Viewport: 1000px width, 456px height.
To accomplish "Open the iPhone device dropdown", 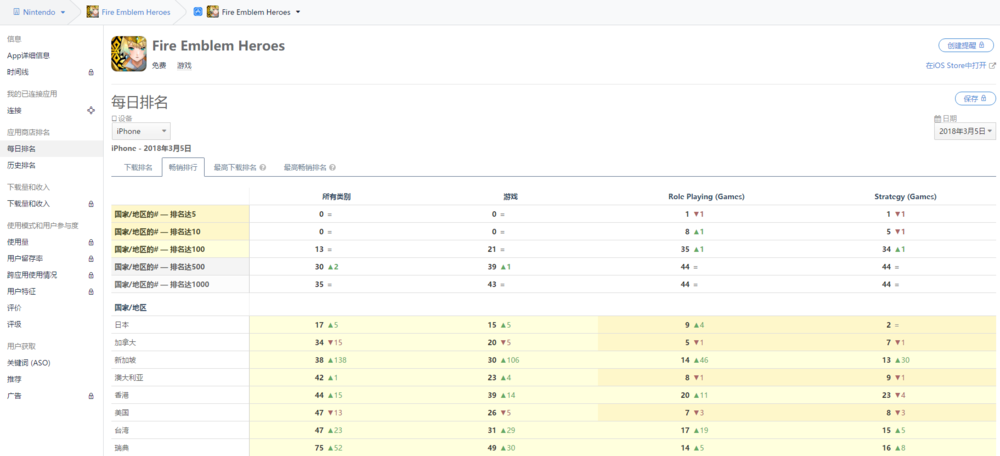I will coord(141,131).
